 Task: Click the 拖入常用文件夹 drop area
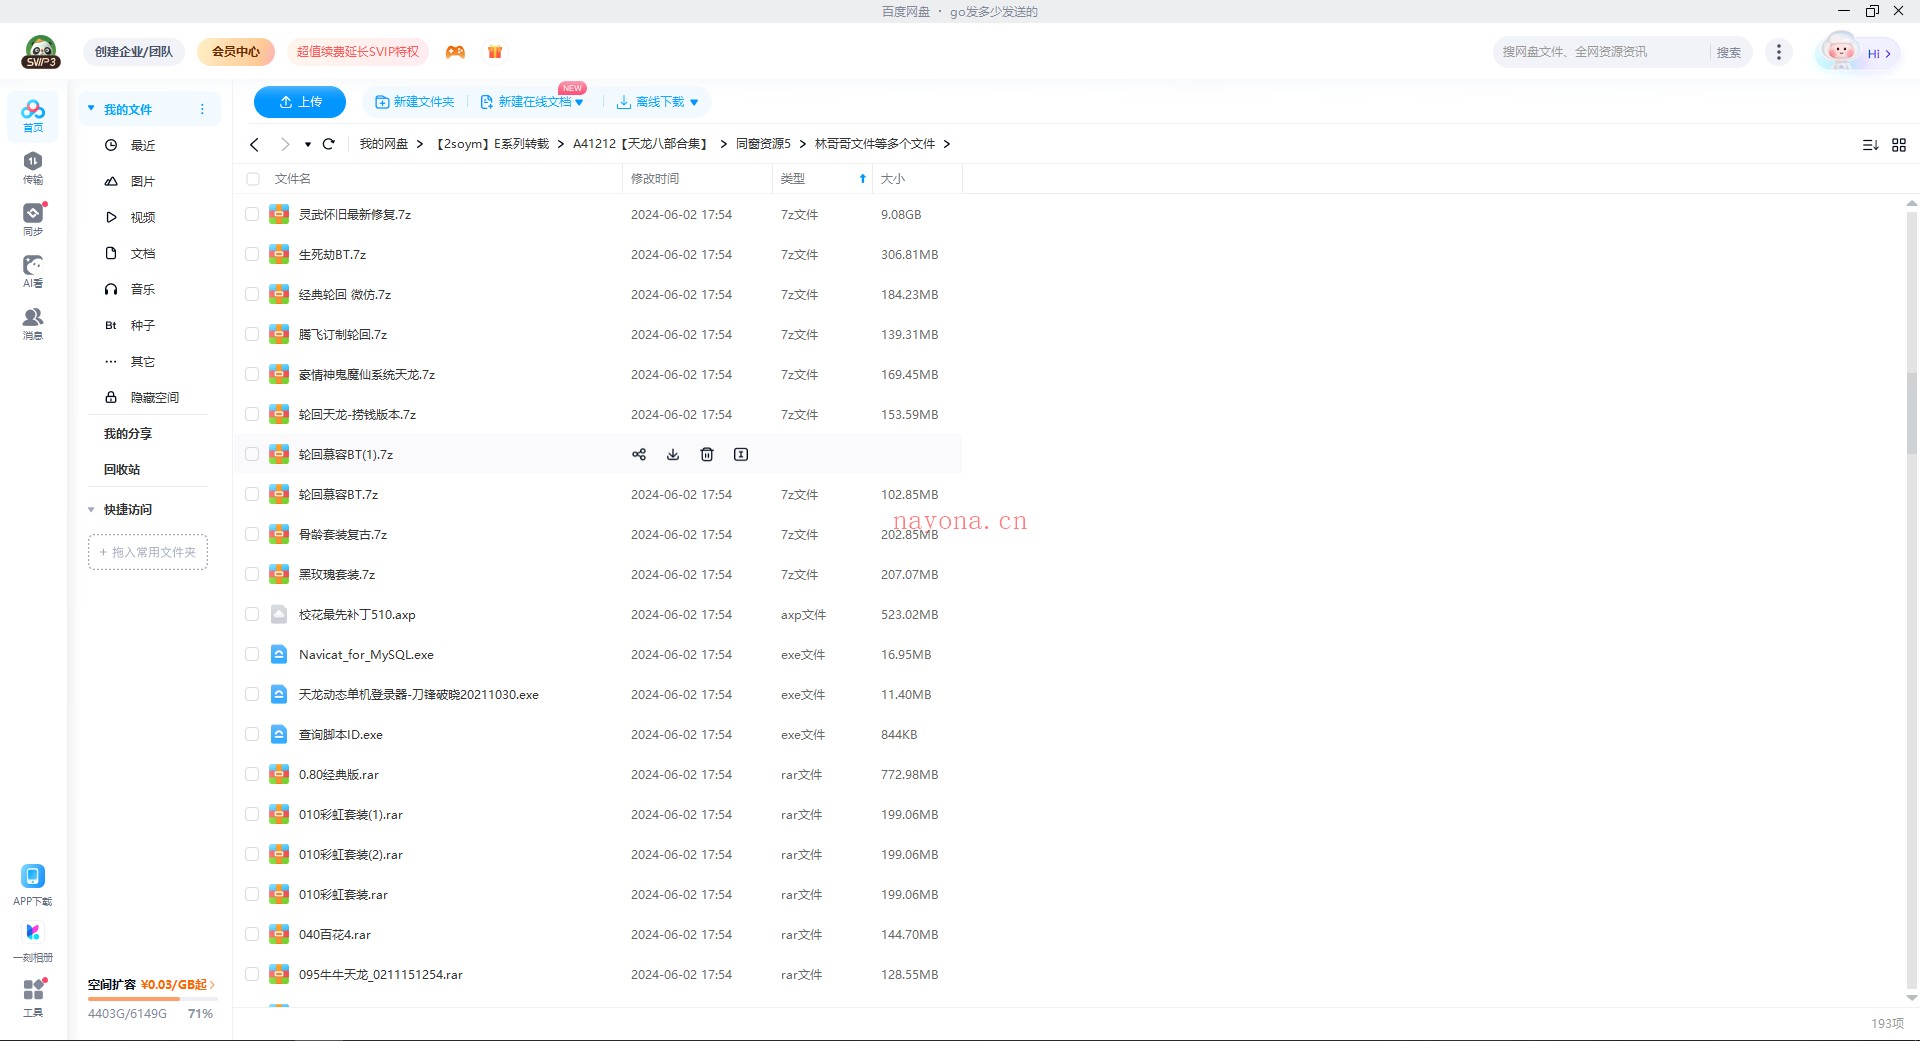[x=148, y=552]
